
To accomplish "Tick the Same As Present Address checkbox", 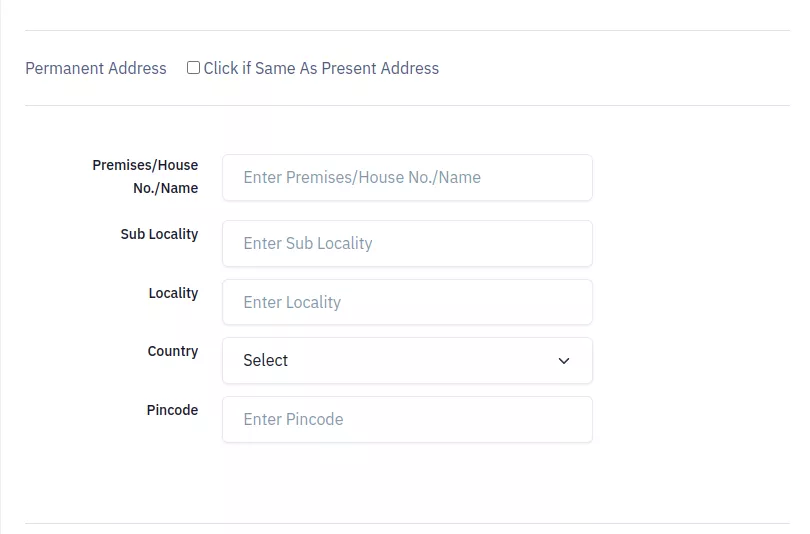I will 193,68.
